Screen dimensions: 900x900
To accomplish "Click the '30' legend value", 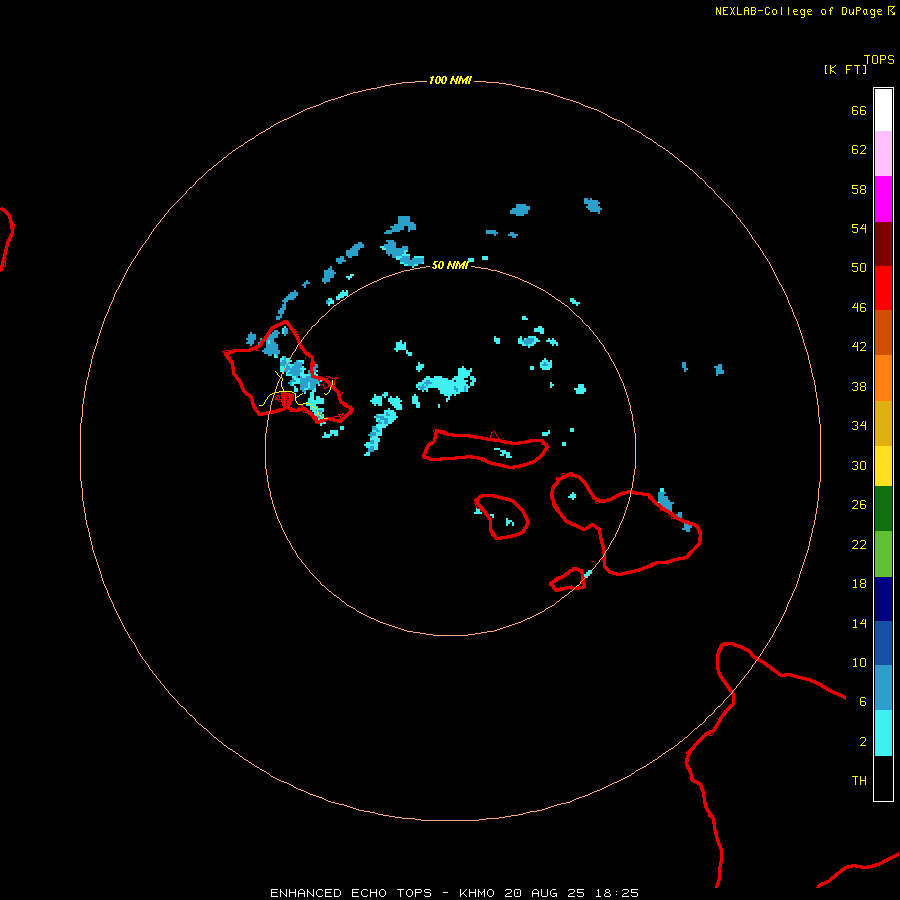I will pyautogui.click(x=859, y=465).
